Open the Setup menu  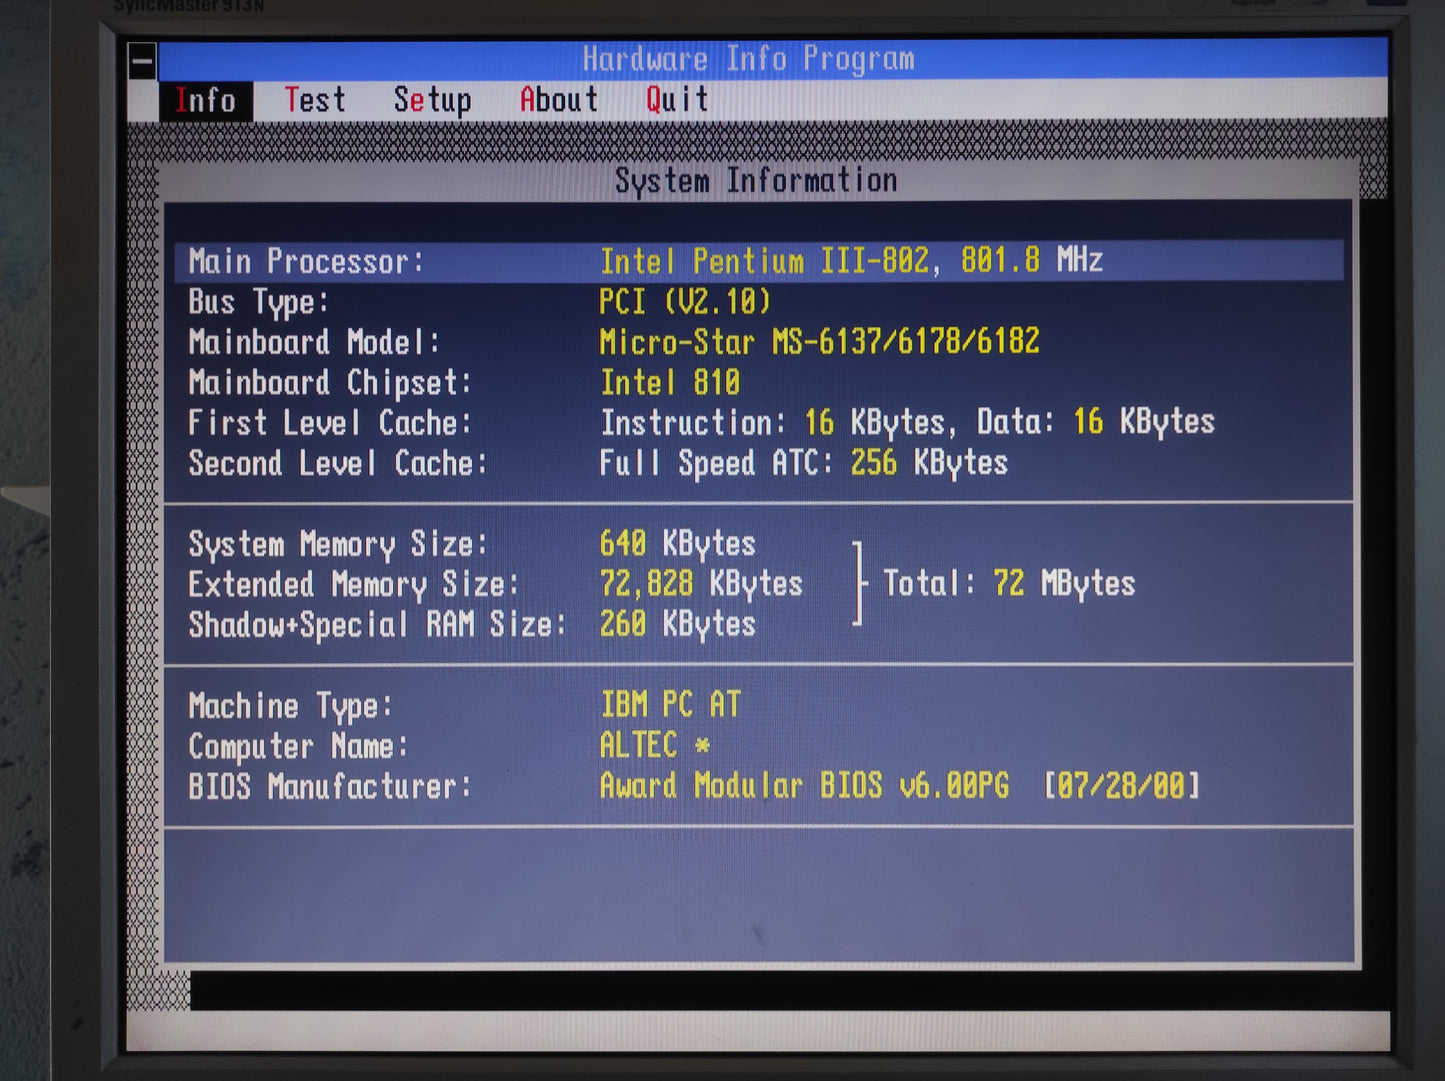point(432,101)
